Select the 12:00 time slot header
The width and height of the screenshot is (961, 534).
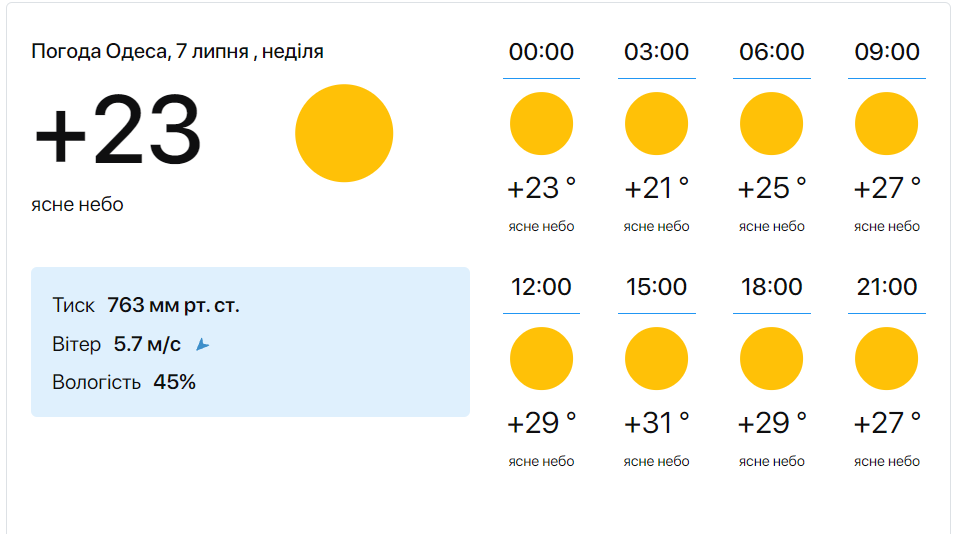click(541, 287)
